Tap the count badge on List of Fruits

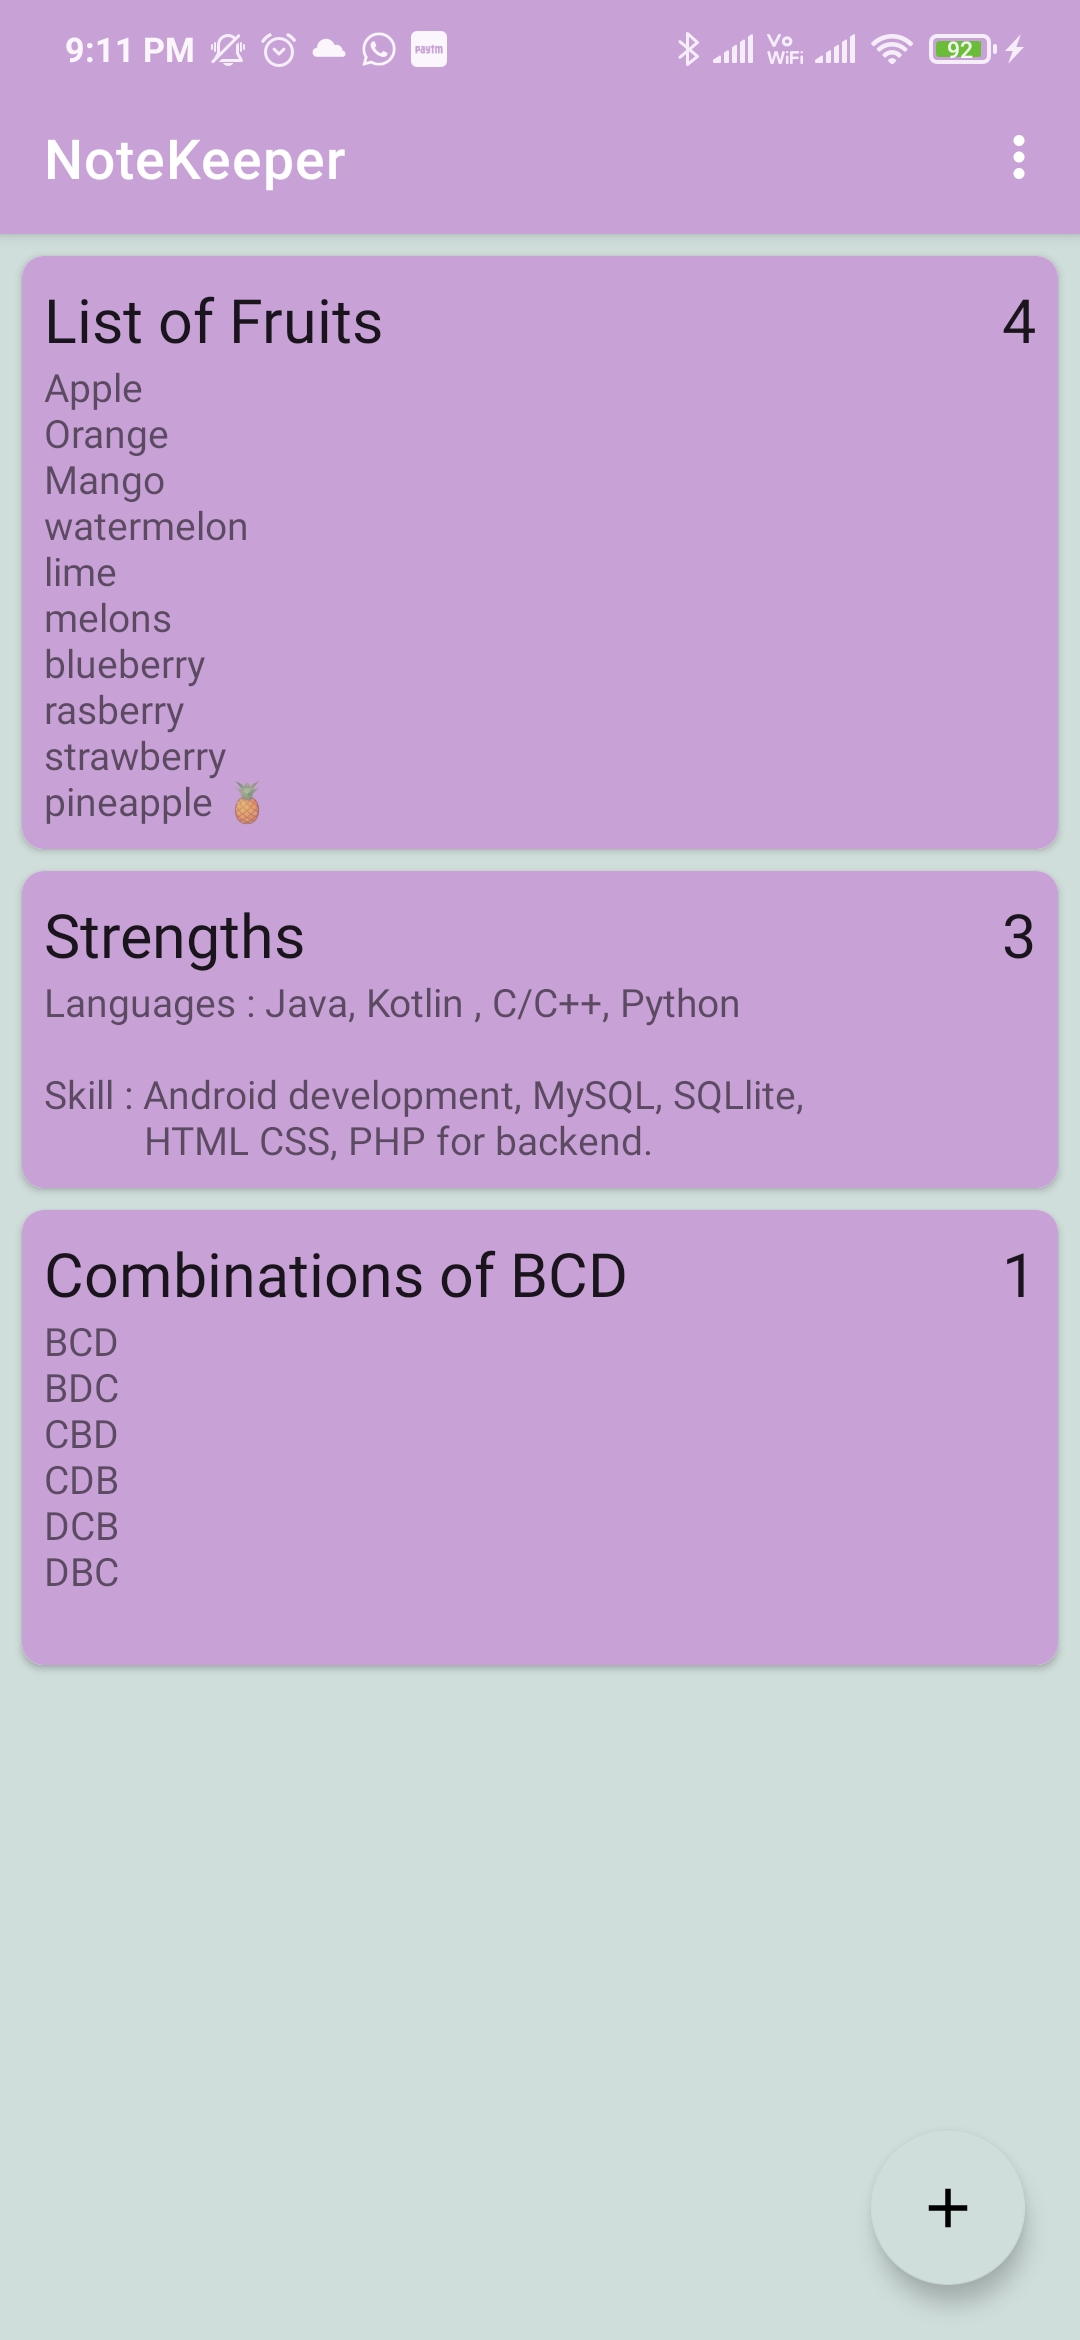click(1017, 322)
